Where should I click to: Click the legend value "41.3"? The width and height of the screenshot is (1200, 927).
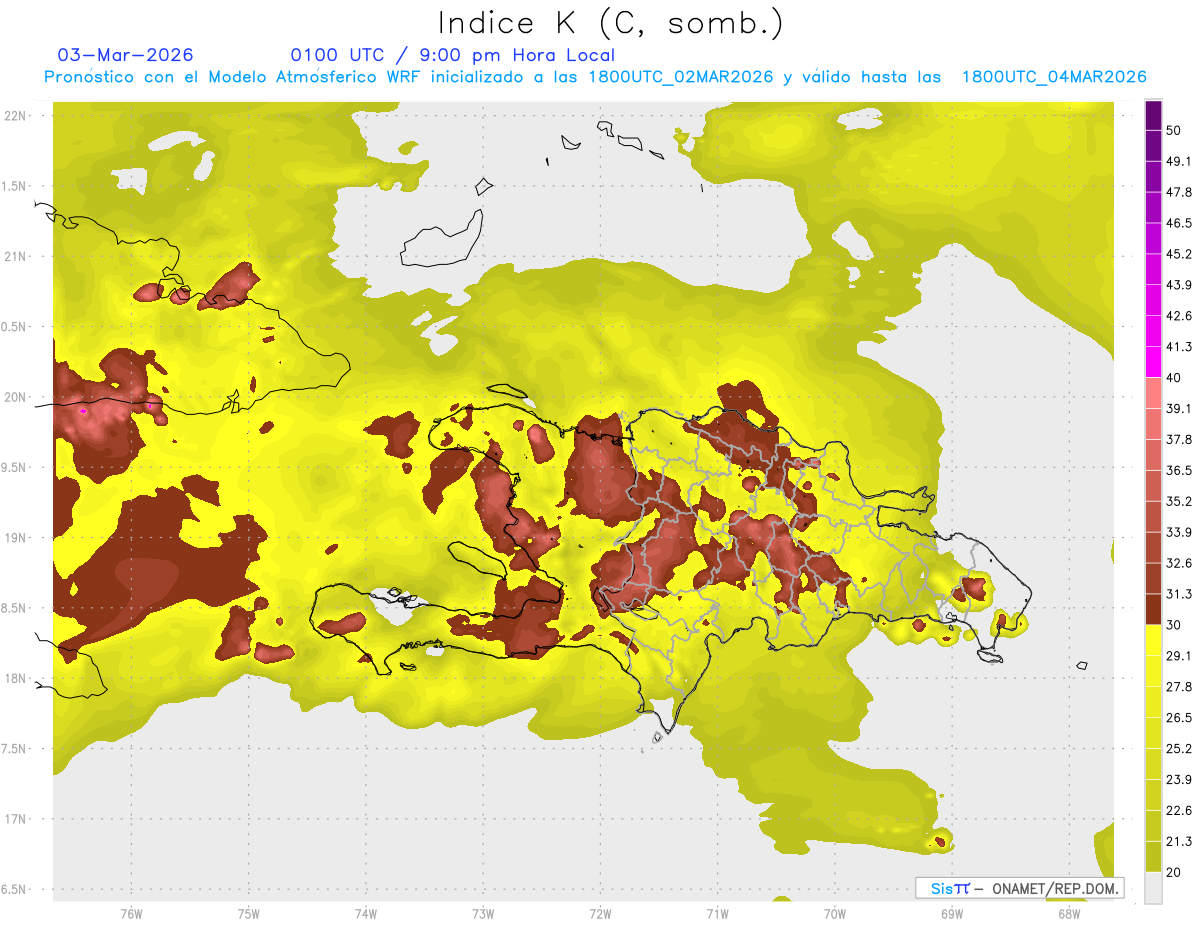[1179, 347]
